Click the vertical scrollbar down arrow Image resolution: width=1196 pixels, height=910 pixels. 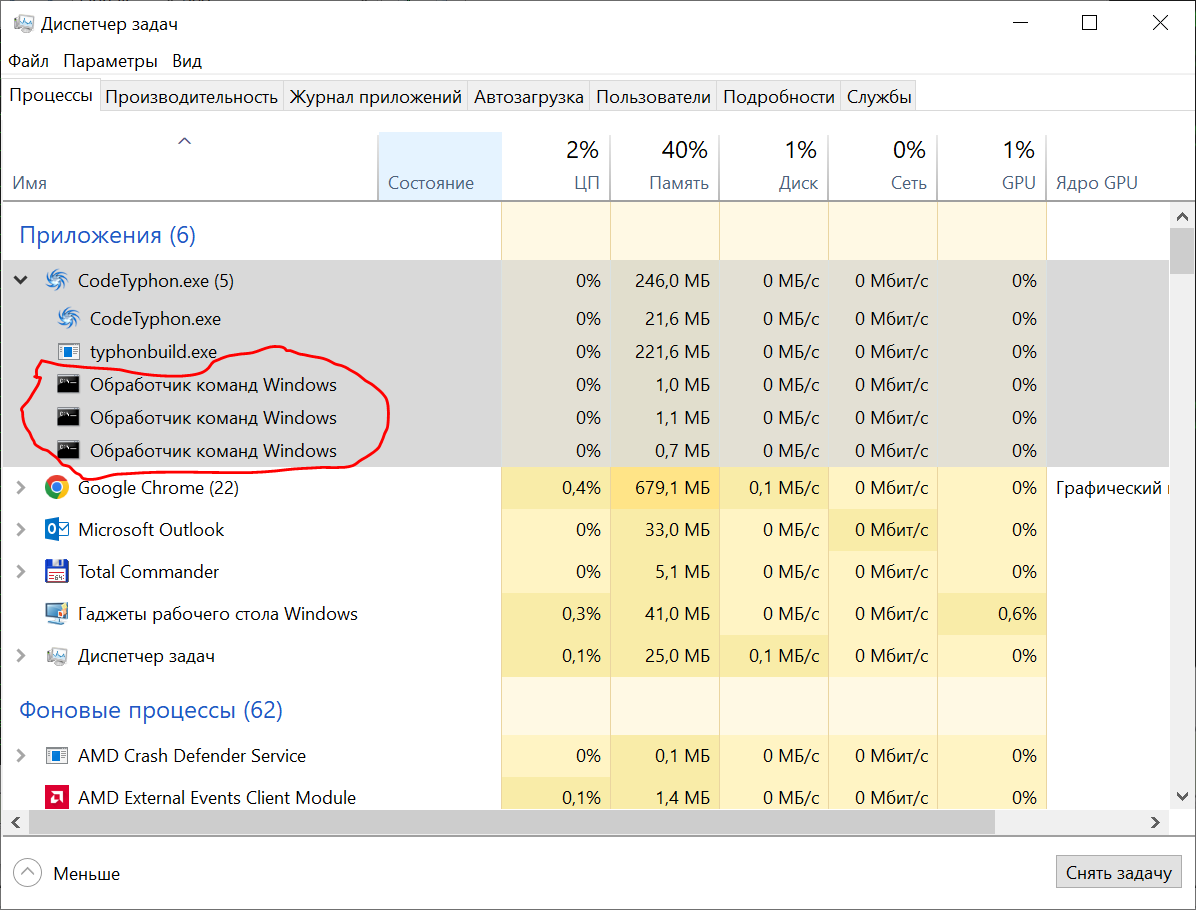click(x=1182, y=796)
